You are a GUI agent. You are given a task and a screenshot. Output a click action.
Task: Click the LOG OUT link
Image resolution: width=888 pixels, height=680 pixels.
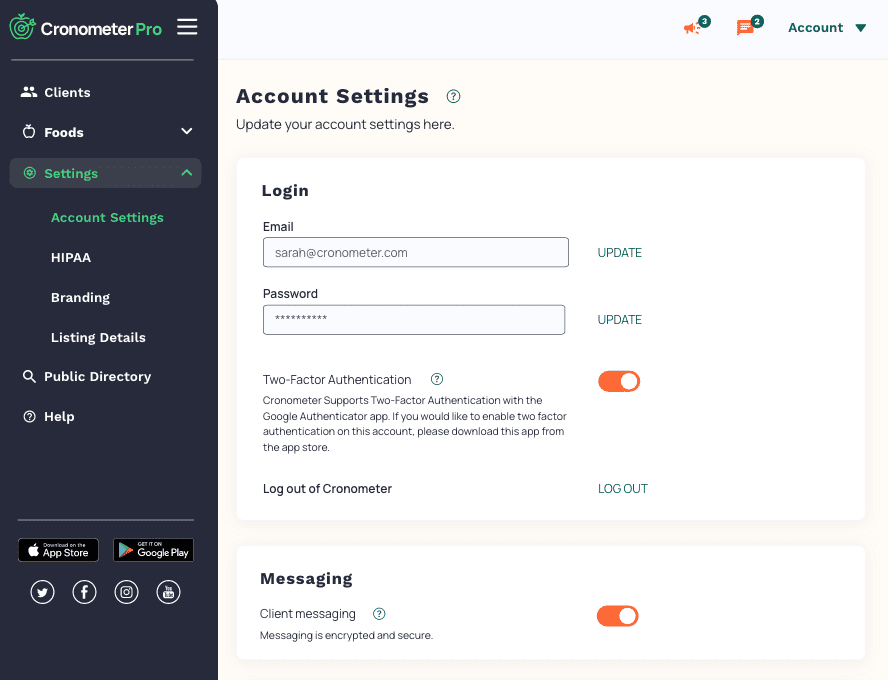(x=623, y=489)
